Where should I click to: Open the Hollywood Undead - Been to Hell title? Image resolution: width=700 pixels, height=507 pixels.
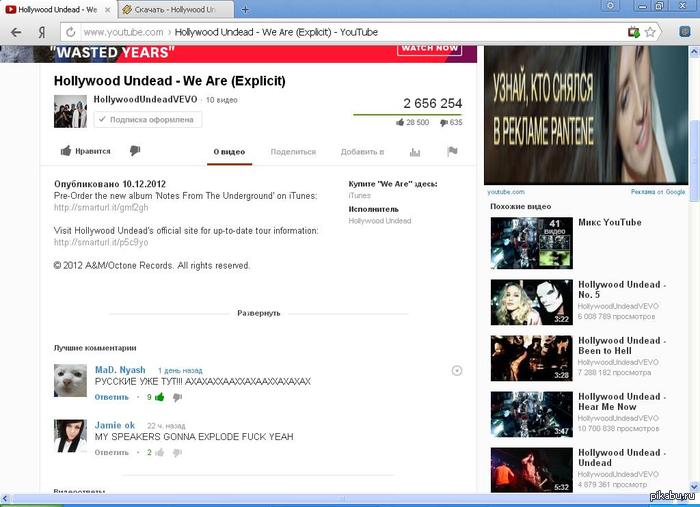tap(622, 345)
